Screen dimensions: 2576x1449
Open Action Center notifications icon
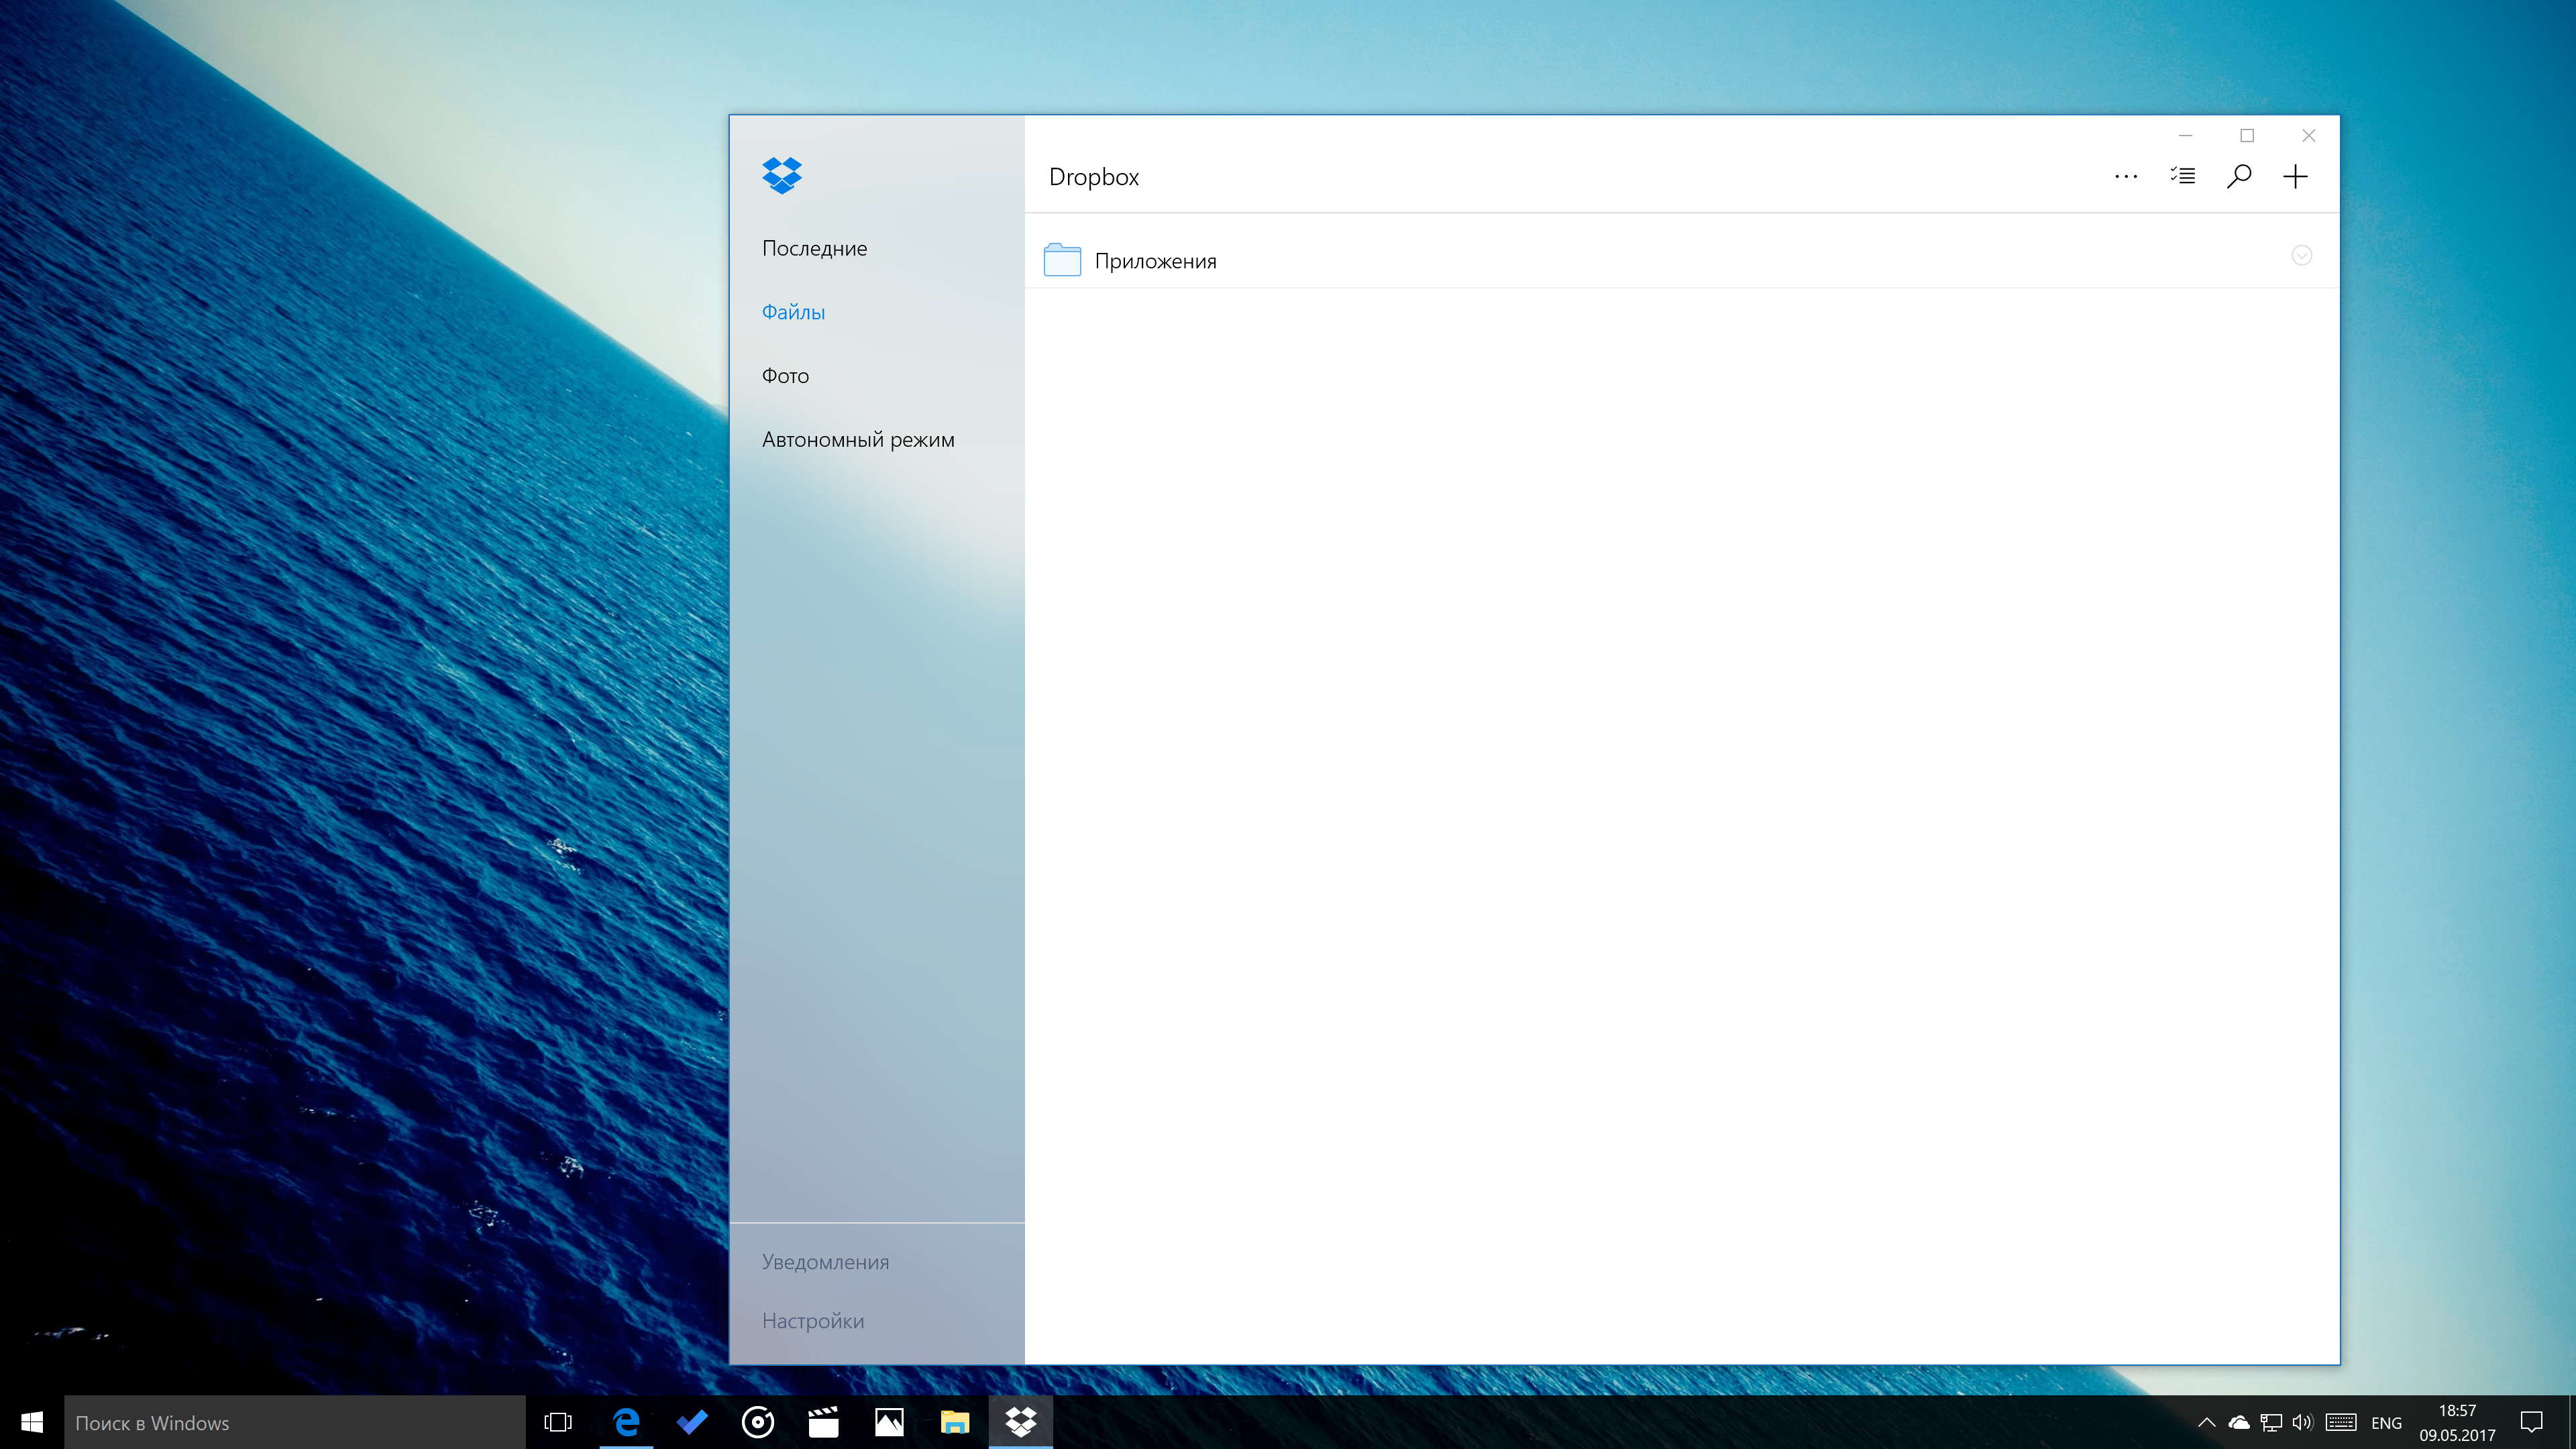point(2531,1422)
